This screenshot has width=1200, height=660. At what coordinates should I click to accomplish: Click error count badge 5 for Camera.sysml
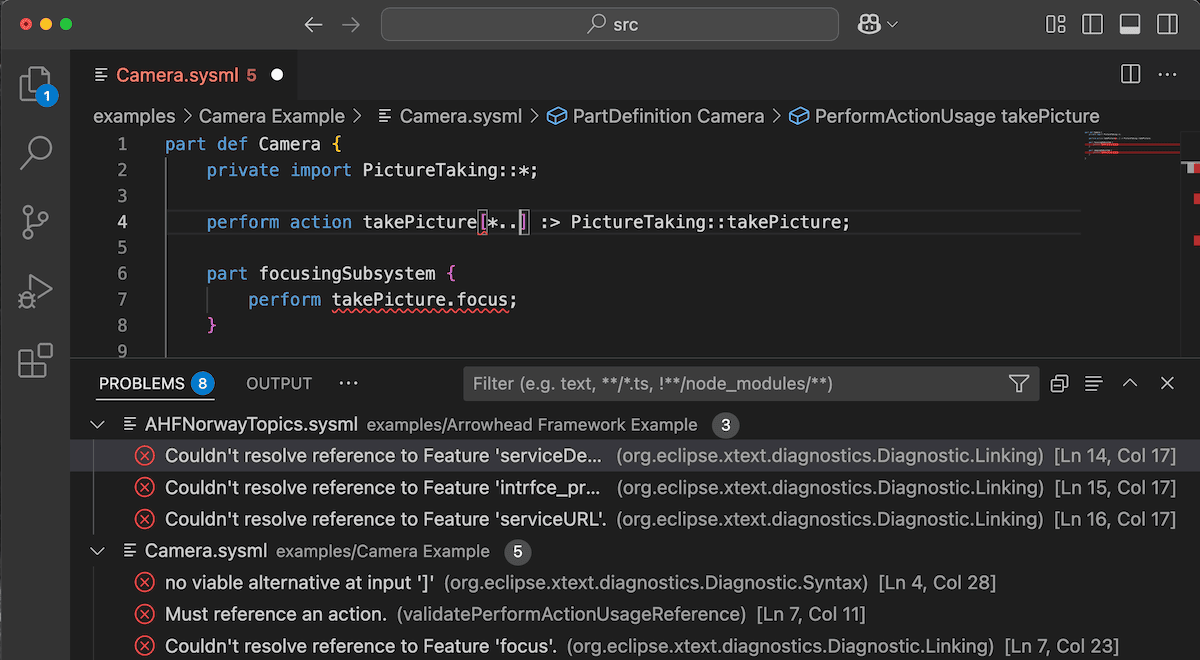pyautogui.click(x=518, y=551)
